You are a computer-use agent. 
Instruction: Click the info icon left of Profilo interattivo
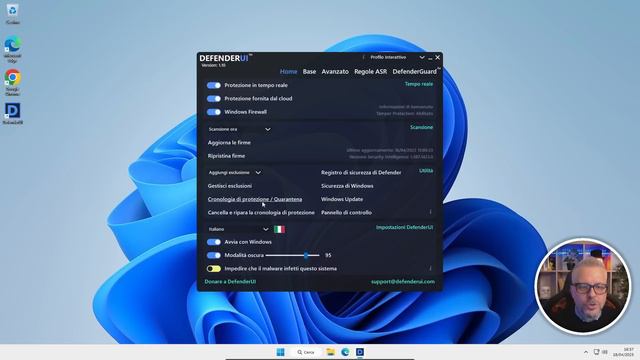coord(363,58)
